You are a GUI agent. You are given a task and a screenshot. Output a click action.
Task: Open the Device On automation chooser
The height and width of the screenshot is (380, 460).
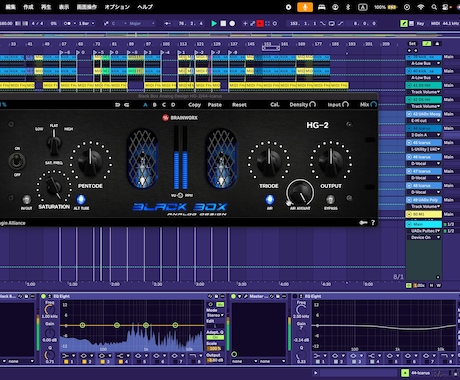click(424, 237)
